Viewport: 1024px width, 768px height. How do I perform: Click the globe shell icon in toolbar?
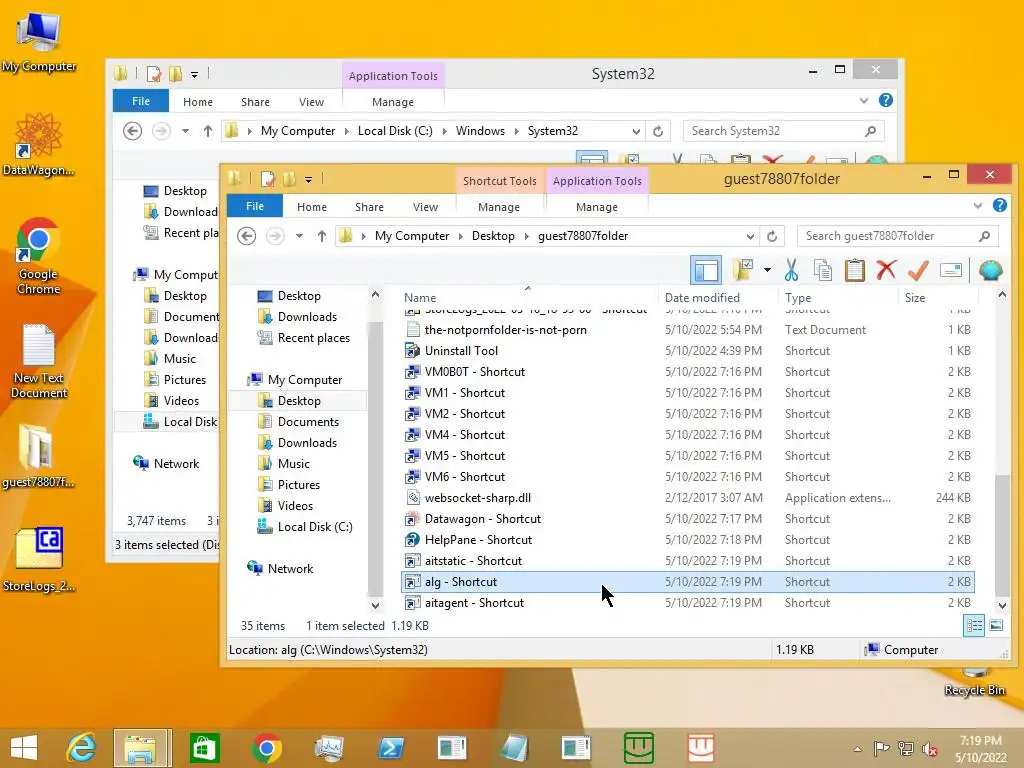990,270
